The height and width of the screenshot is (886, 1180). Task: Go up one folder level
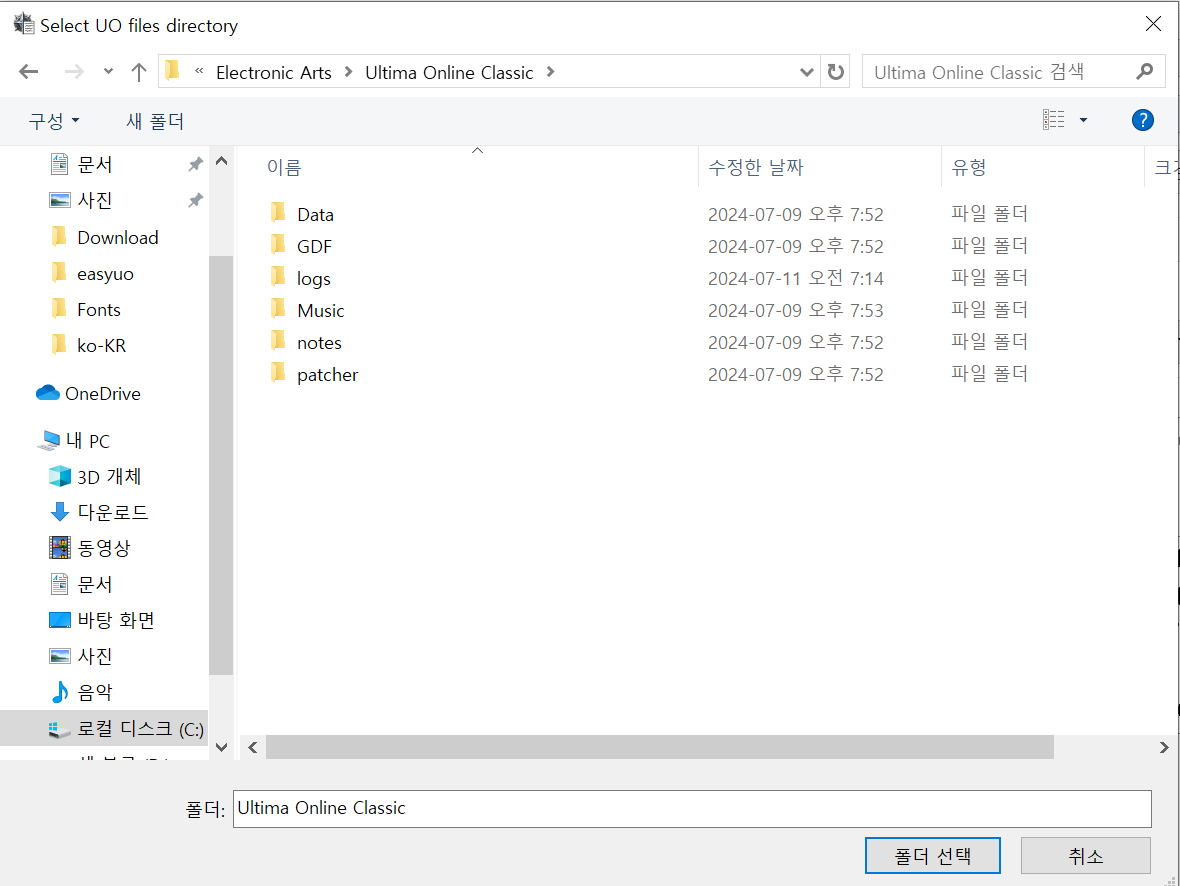click(x=138, y=72)
